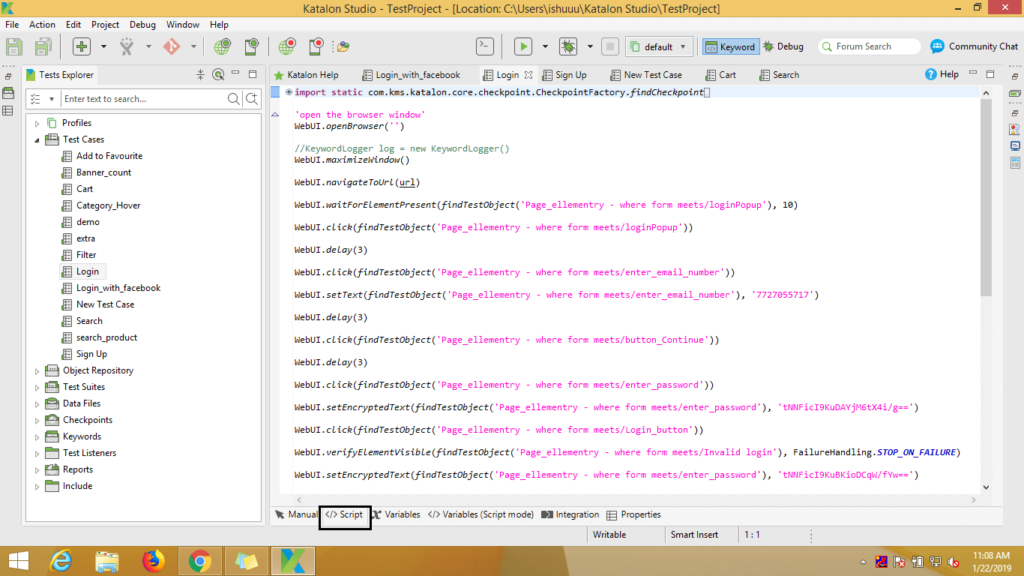The height and width of the screenshot is (576, 1024).
Task: Open the search filter dropdown in Tests Explorer
Action: tap(51, 99)
